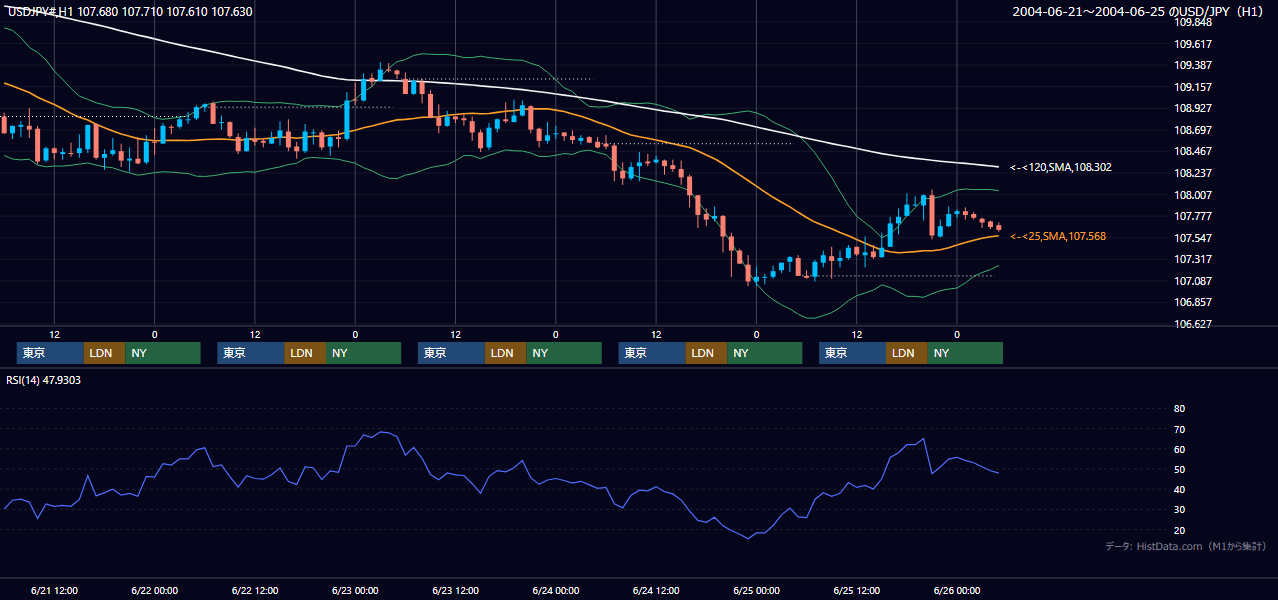Image resolution: width=1278 pixels, height=600 pixels.
Task: Click the USDJPY#,H1 symbol header text
Action: coord(41,11)
